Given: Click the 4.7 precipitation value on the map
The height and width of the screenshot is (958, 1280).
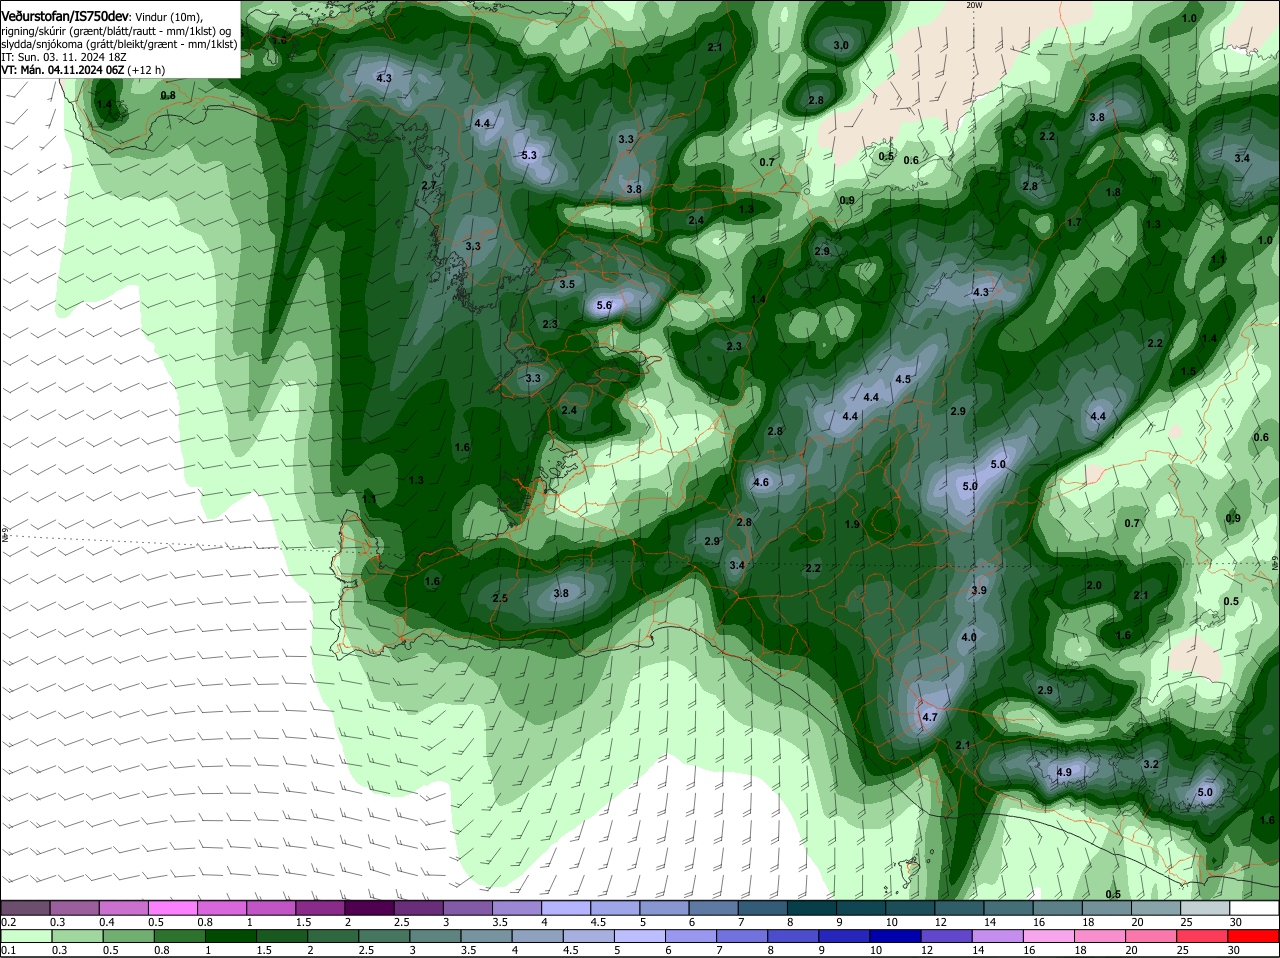Looking at the screenshot, I should pyautogui.click(x=930, y=717).
